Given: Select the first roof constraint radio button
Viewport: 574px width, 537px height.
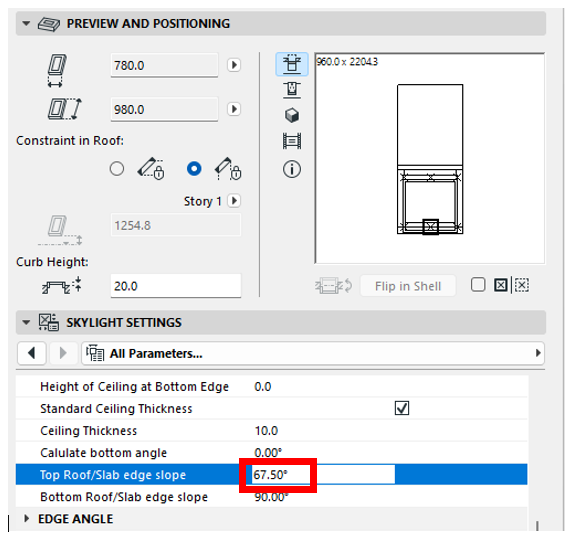Looking at the screenshot, I should pyautogui.click(x=117, y=169).
